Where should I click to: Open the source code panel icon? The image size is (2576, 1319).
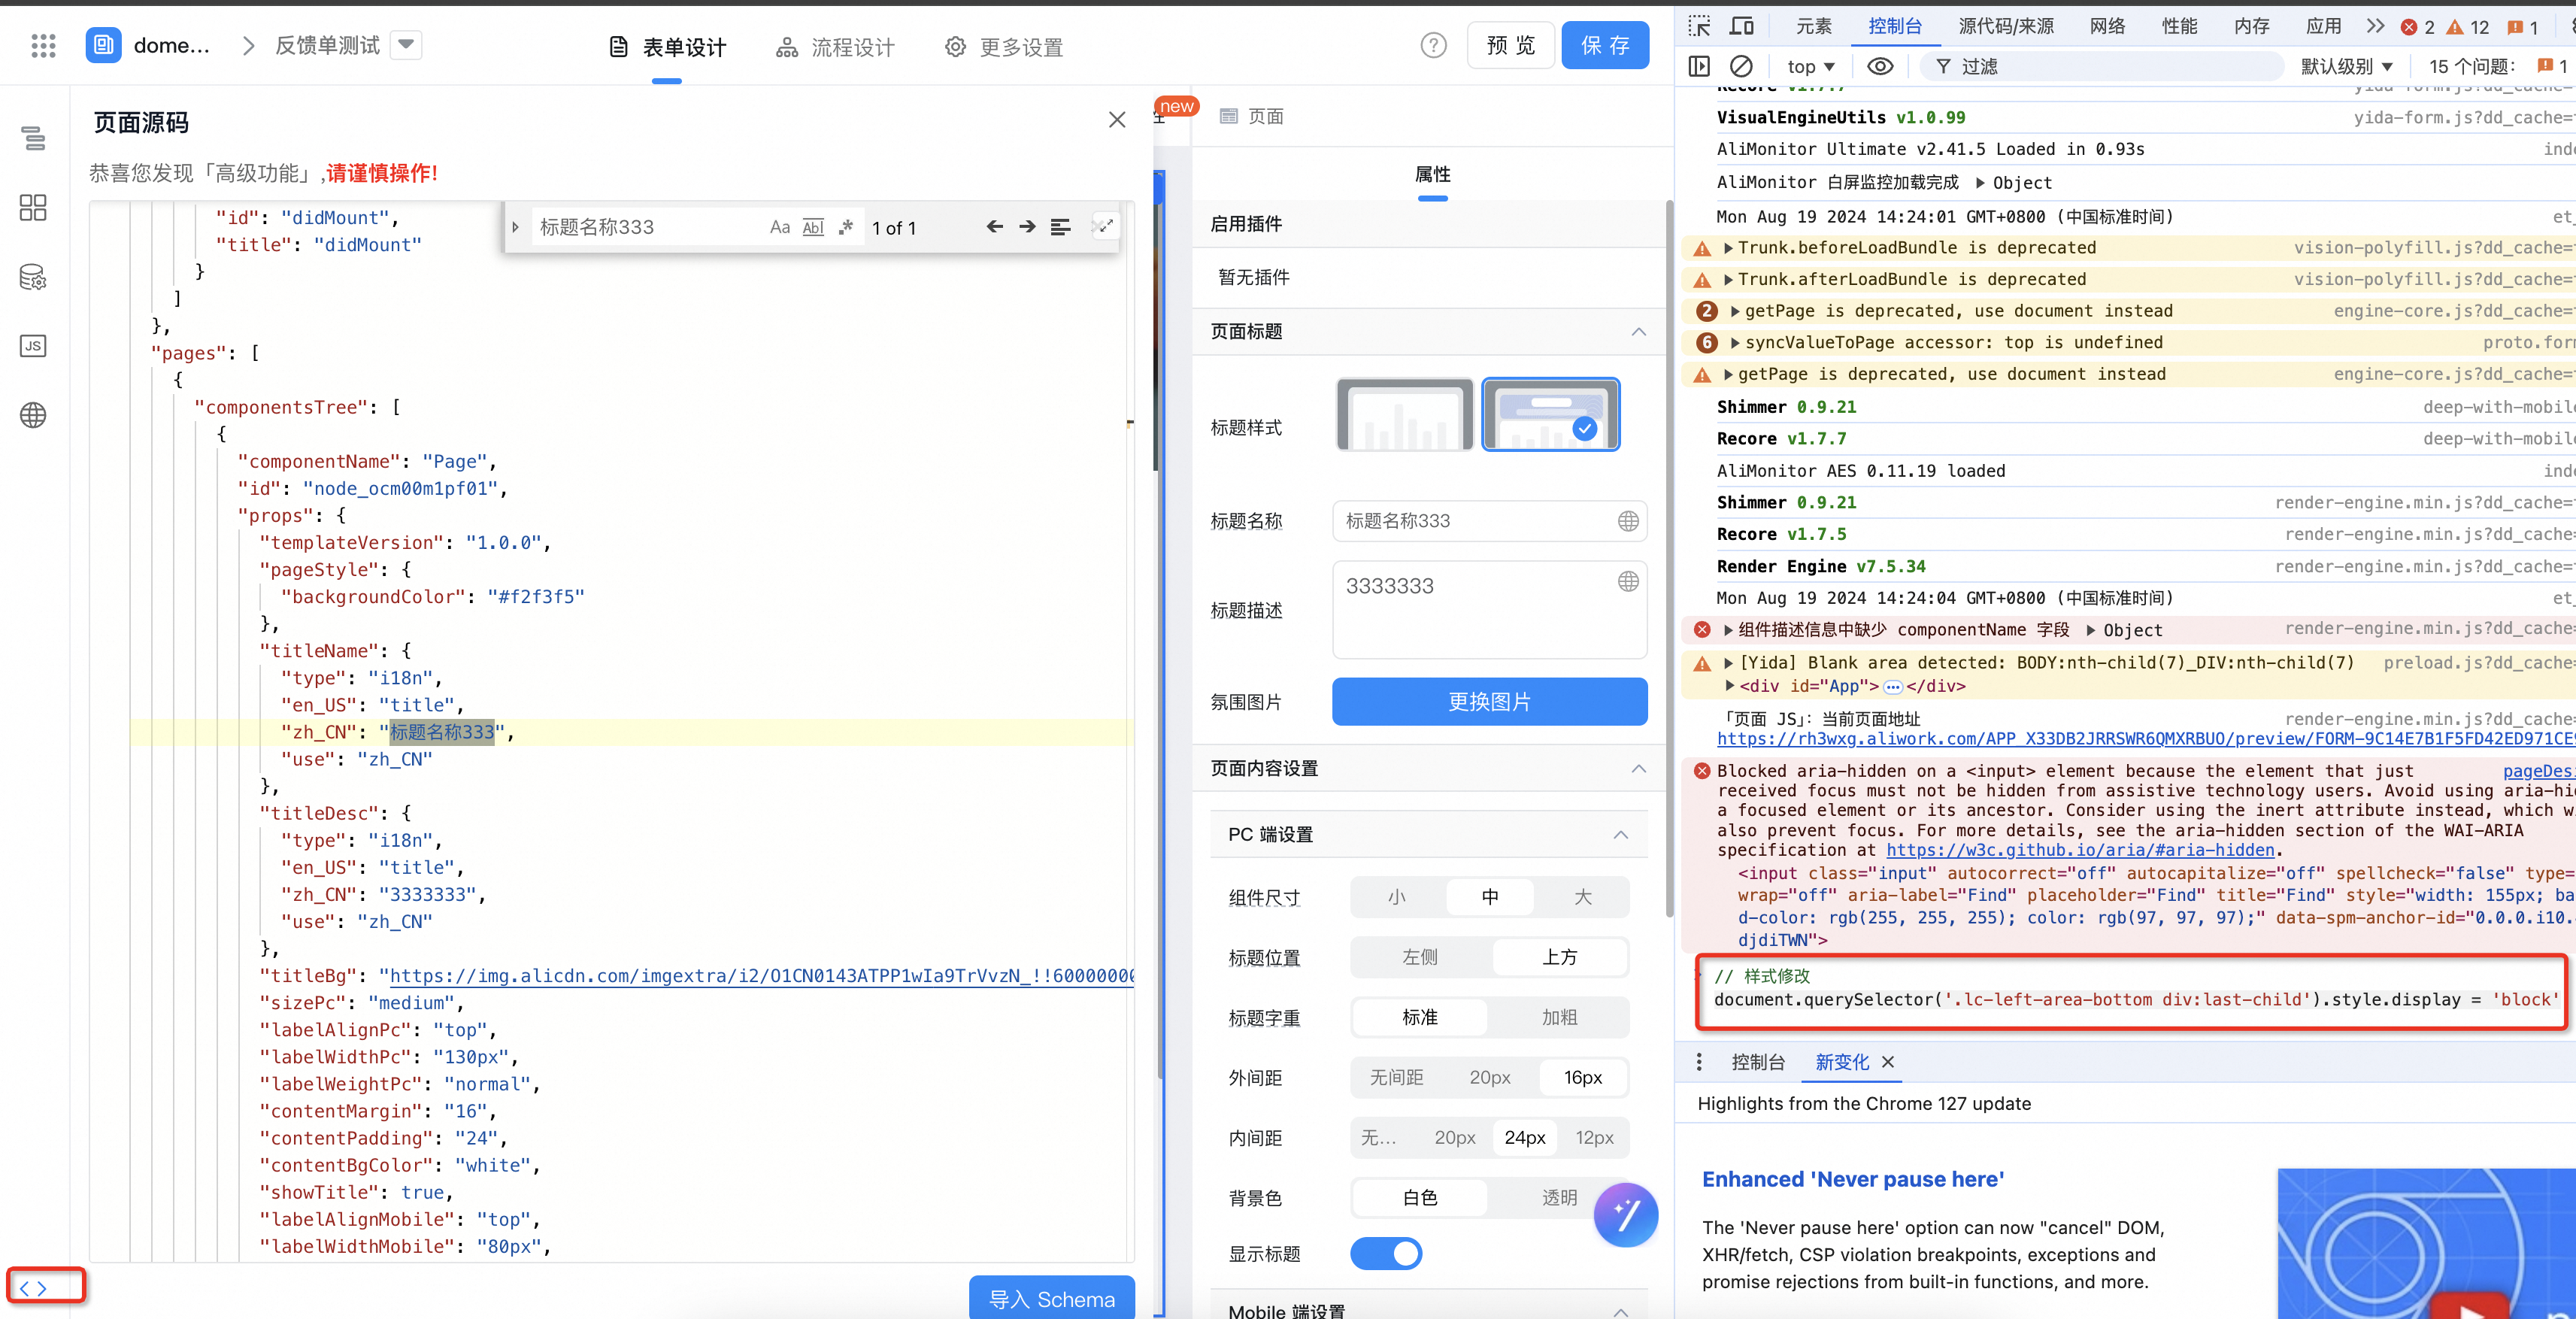(x=33, y=1288)
